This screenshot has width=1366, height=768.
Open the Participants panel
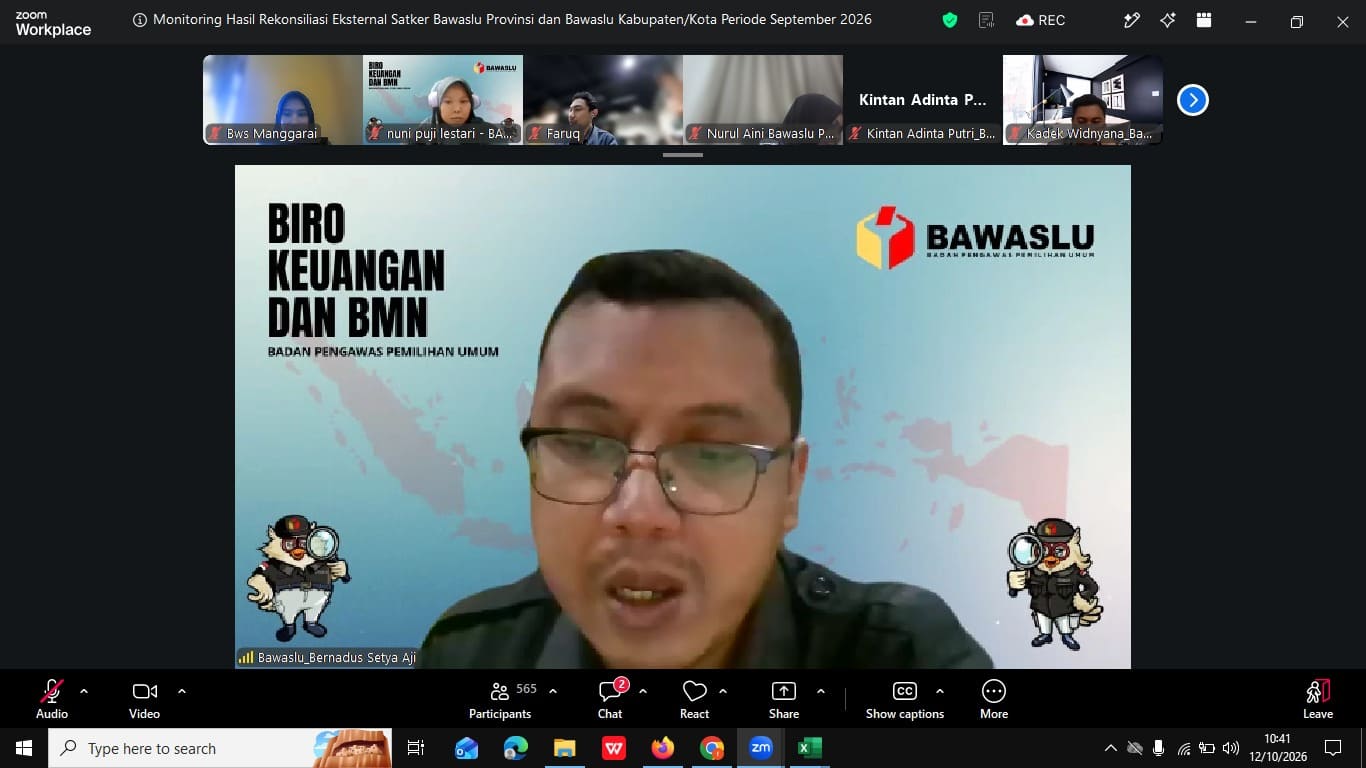500,699
